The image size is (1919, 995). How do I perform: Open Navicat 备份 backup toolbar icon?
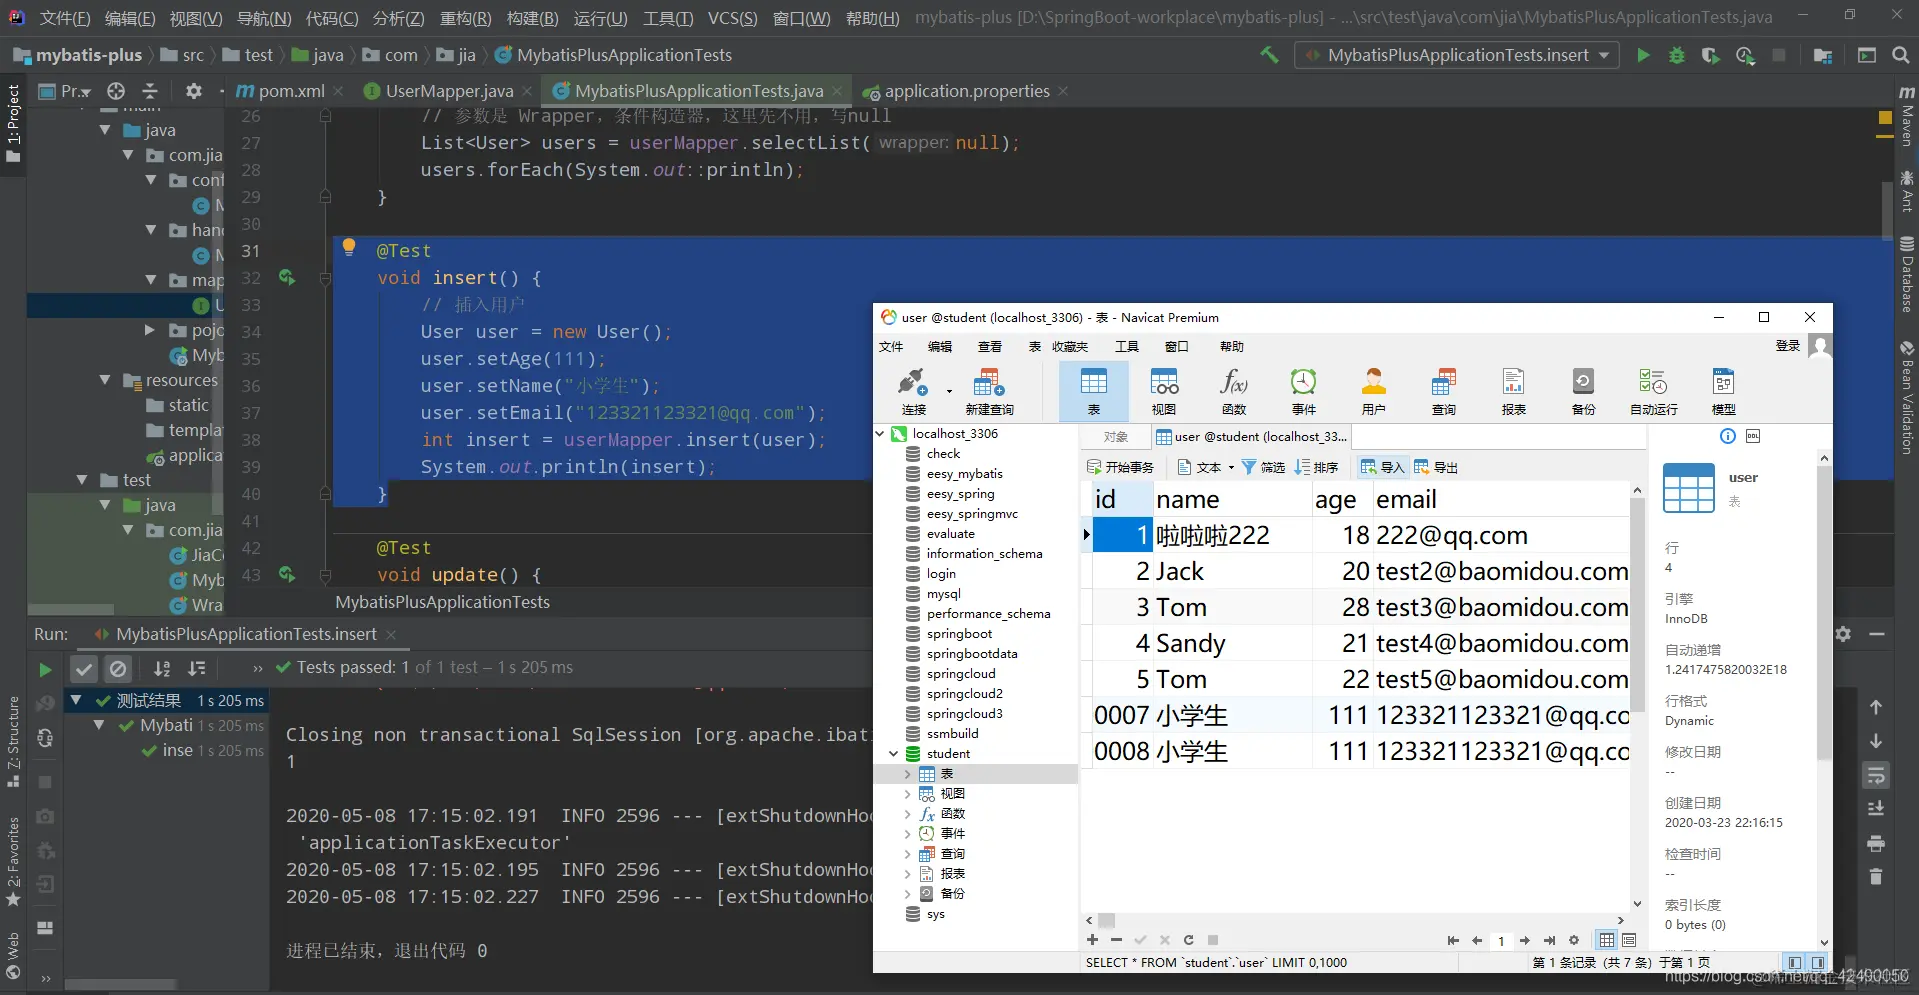point(1584,391)
